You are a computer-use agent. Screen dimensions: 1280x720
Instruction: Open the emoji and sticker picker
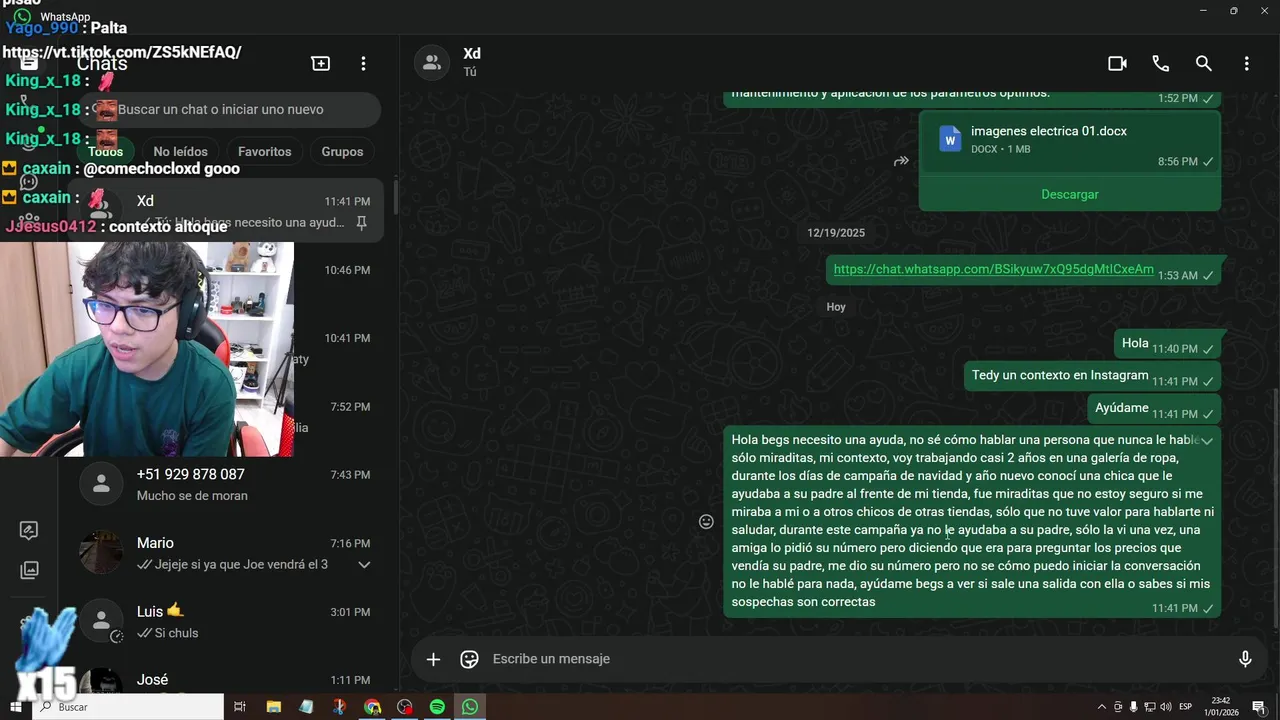(x=469, y=659)
